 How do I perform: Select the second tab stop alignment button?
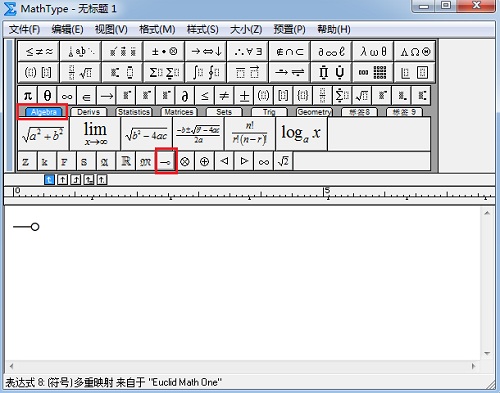click(x=62, y=180)
